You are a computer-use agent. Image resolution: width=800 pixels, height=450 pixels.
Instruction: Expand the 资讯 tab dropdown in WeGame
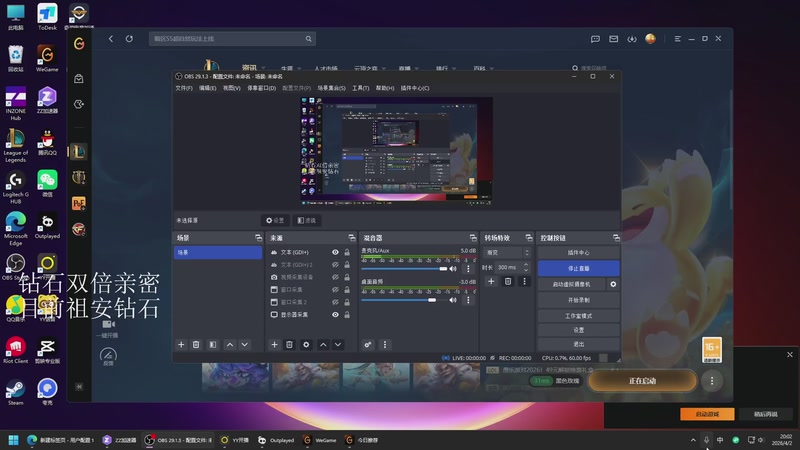pyautogui.click(x=263, y=68)
